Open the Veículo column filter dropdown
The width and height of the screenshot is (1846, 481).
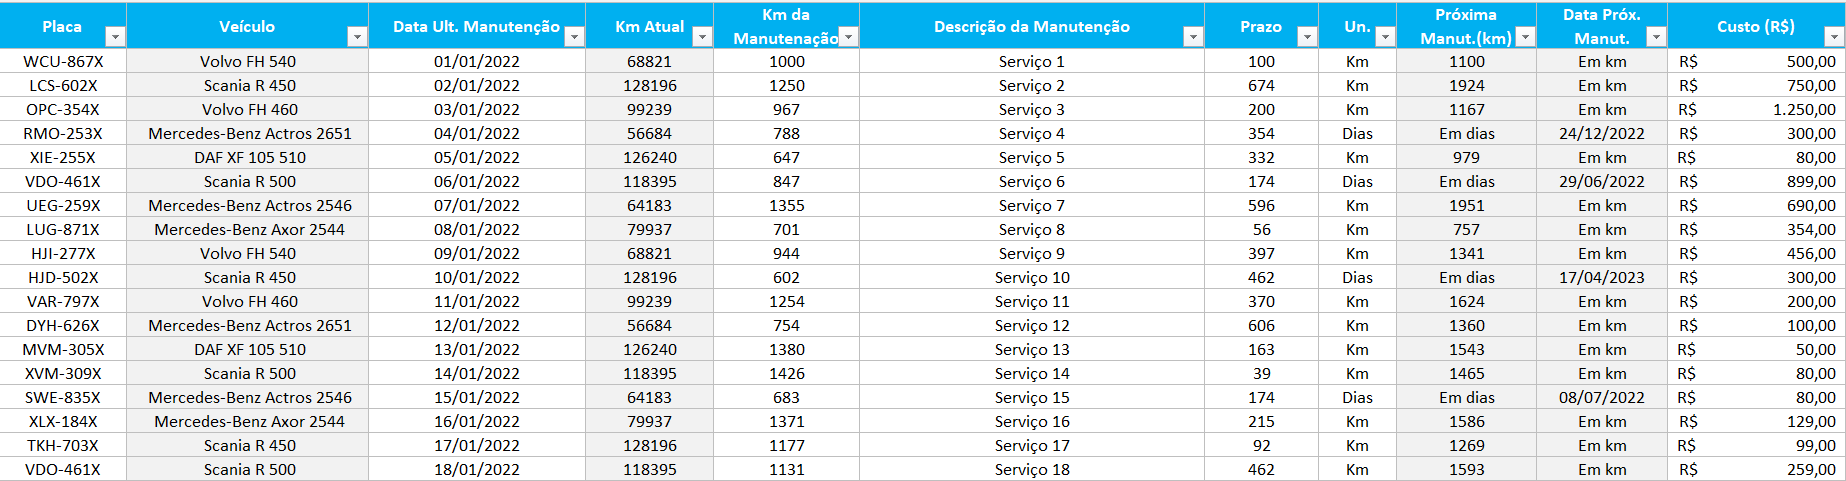[357, 37]
